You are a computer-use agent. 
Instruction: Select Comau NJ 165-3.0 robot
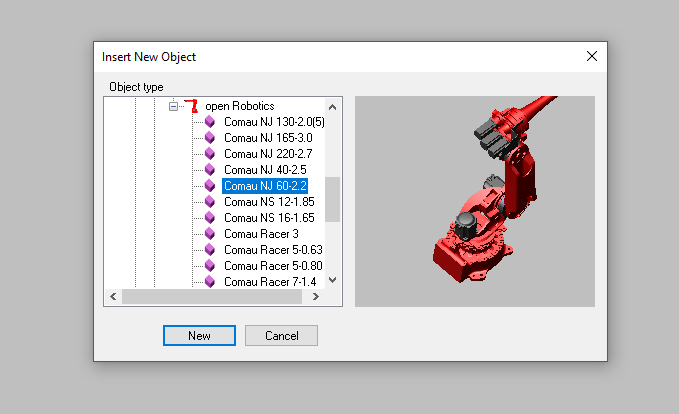tap(268, 138)
